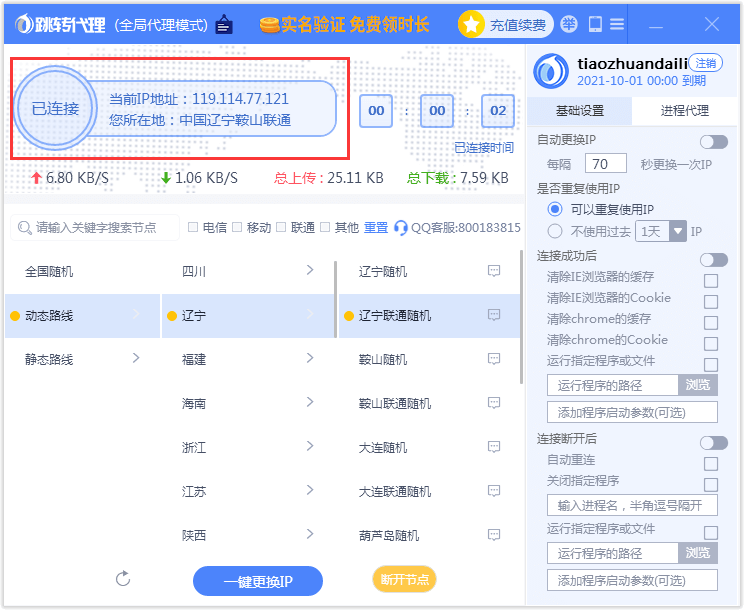Expand the 静态路线 arrow
The height and width of the screenshot is (610, 744).
coord(136,358)
